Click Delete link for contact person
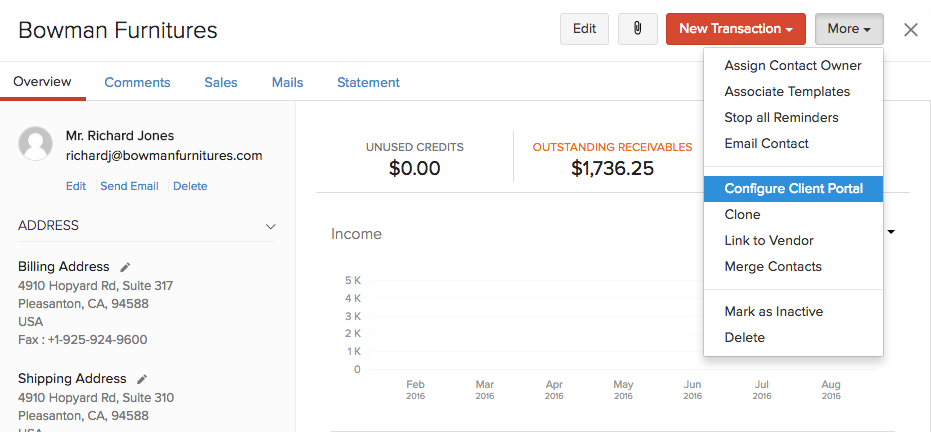The height and width of the screenshot is (432, 931). click(x=190, y=186)
